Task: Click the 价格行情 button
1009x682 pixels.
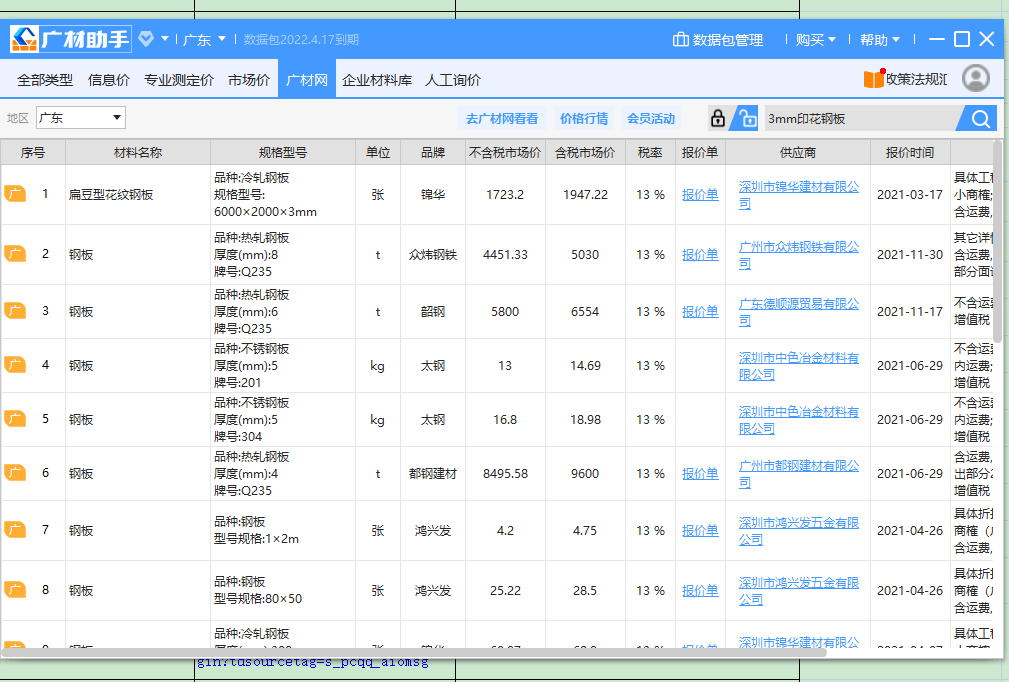Action: coord(584,118)
